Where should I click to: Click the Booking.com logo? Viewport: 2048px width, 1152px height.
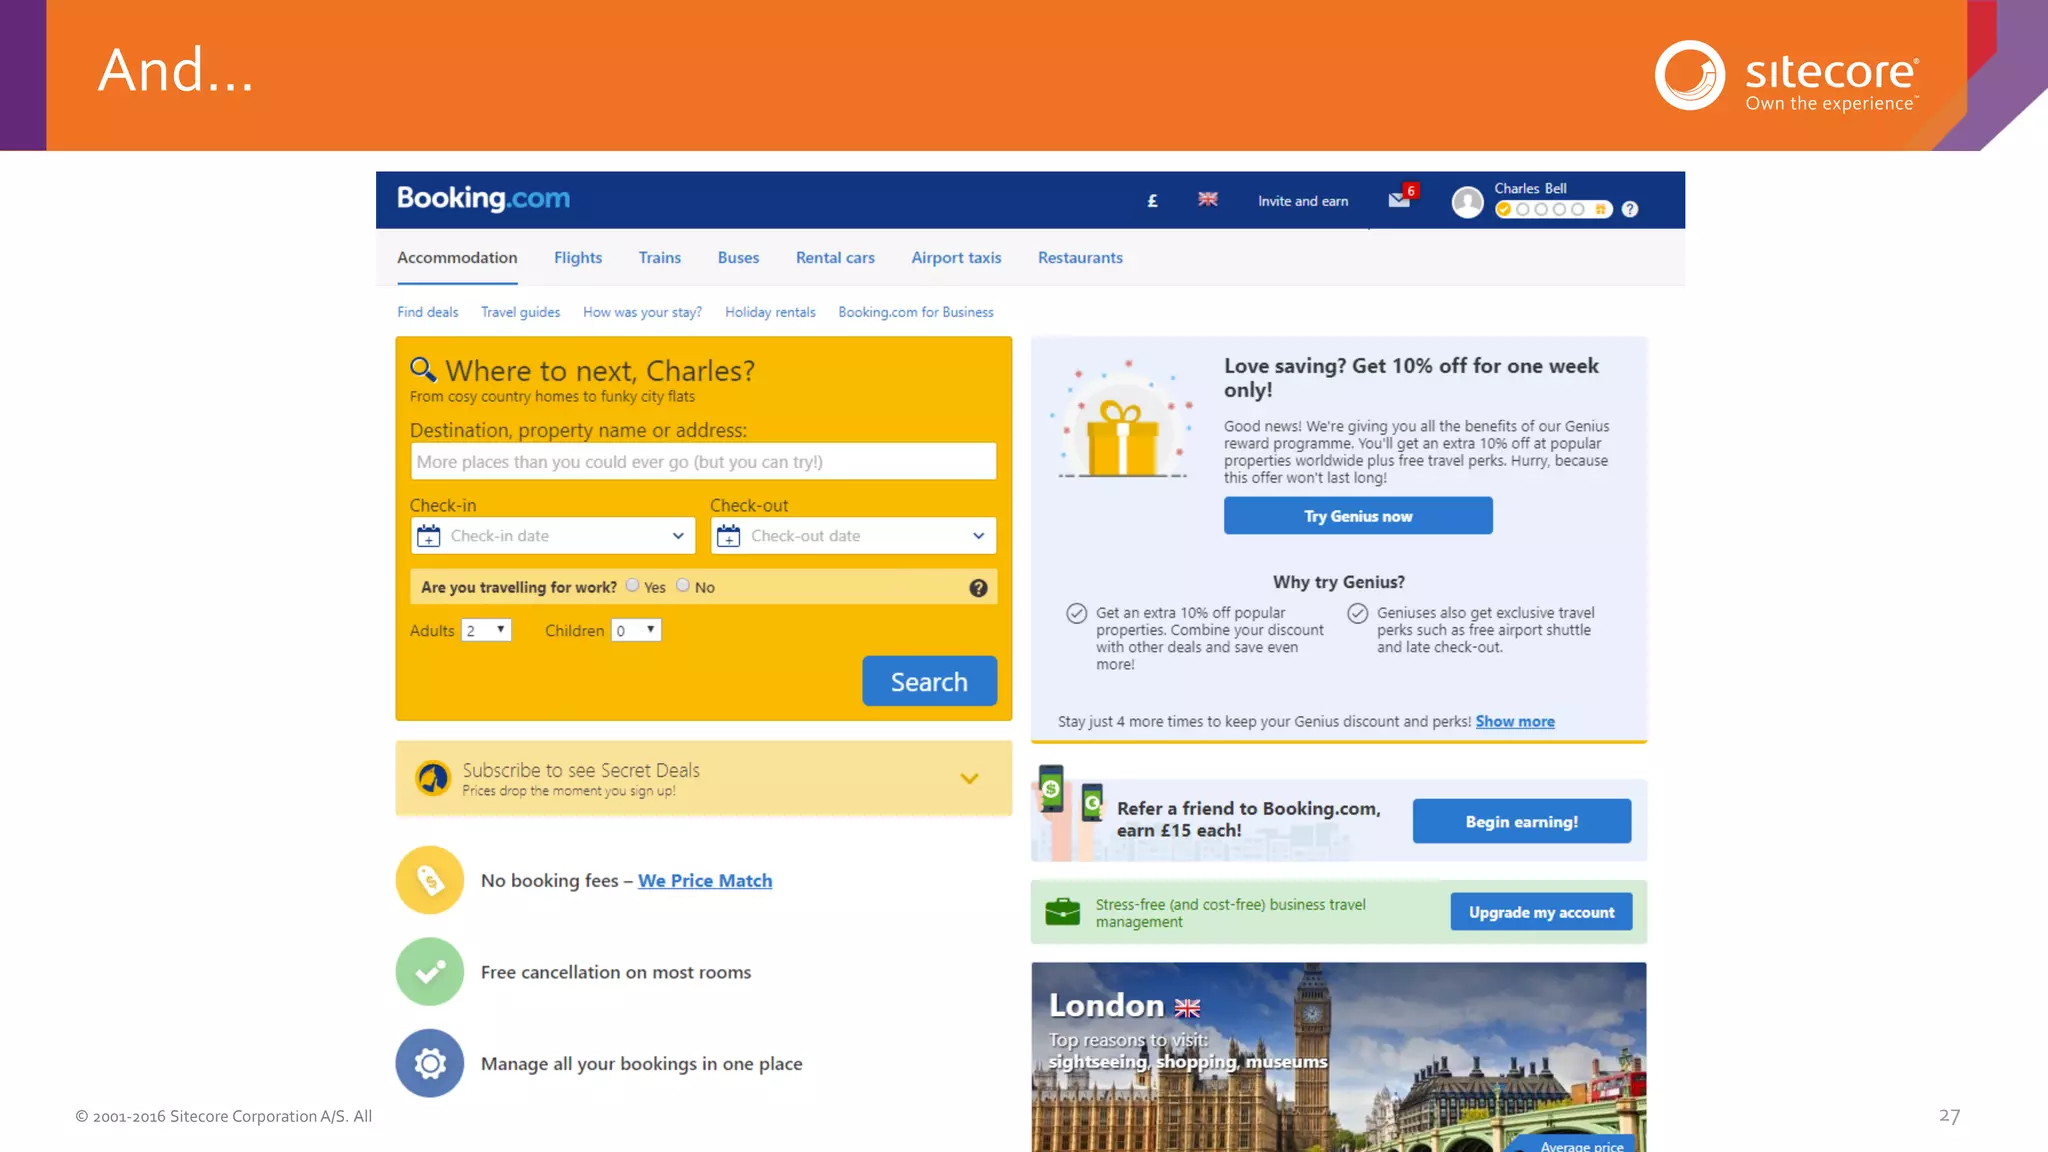point(483,198)
